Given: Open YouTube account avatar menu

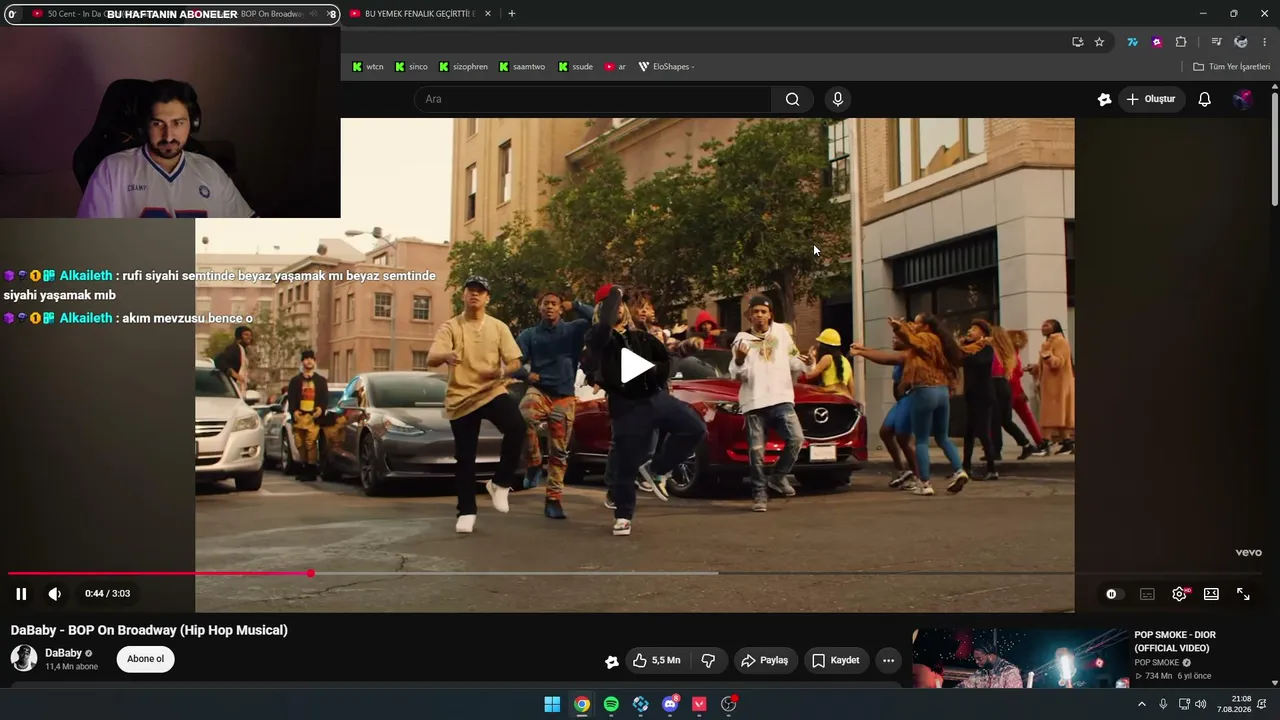Looking at the screenshot, I should tap(1242, 99).
